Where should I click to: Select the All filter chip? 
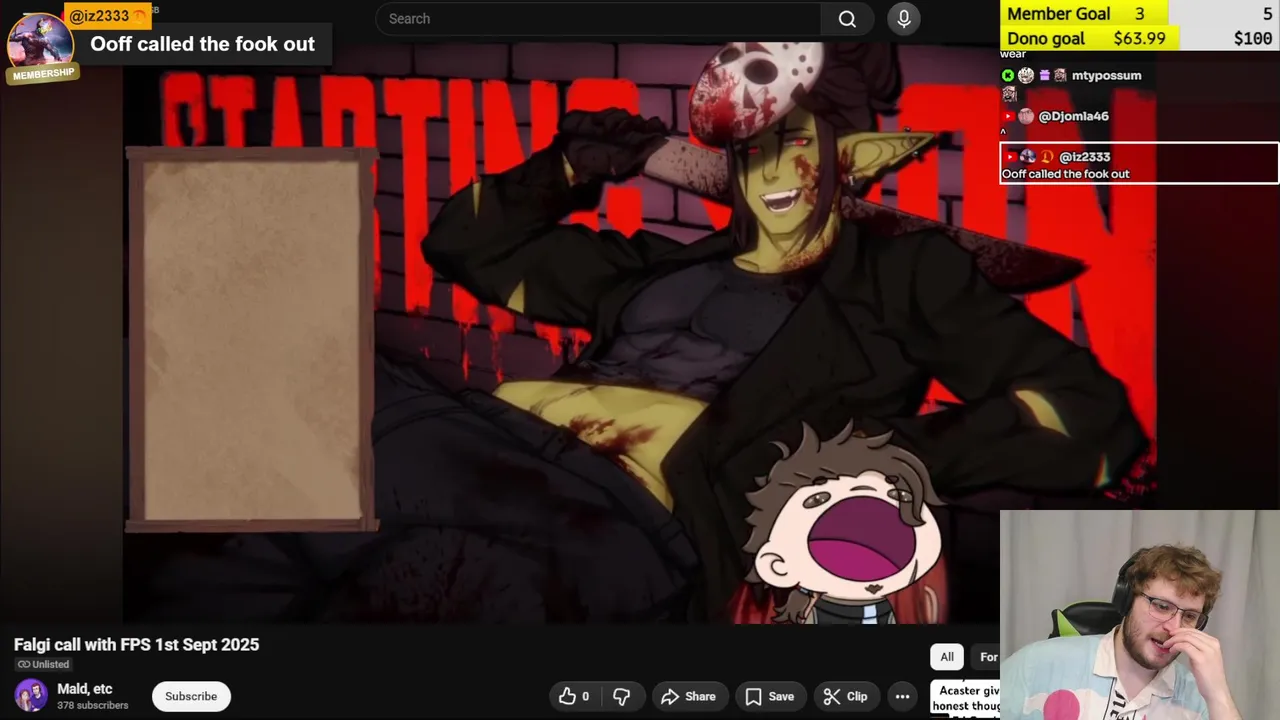947,657
